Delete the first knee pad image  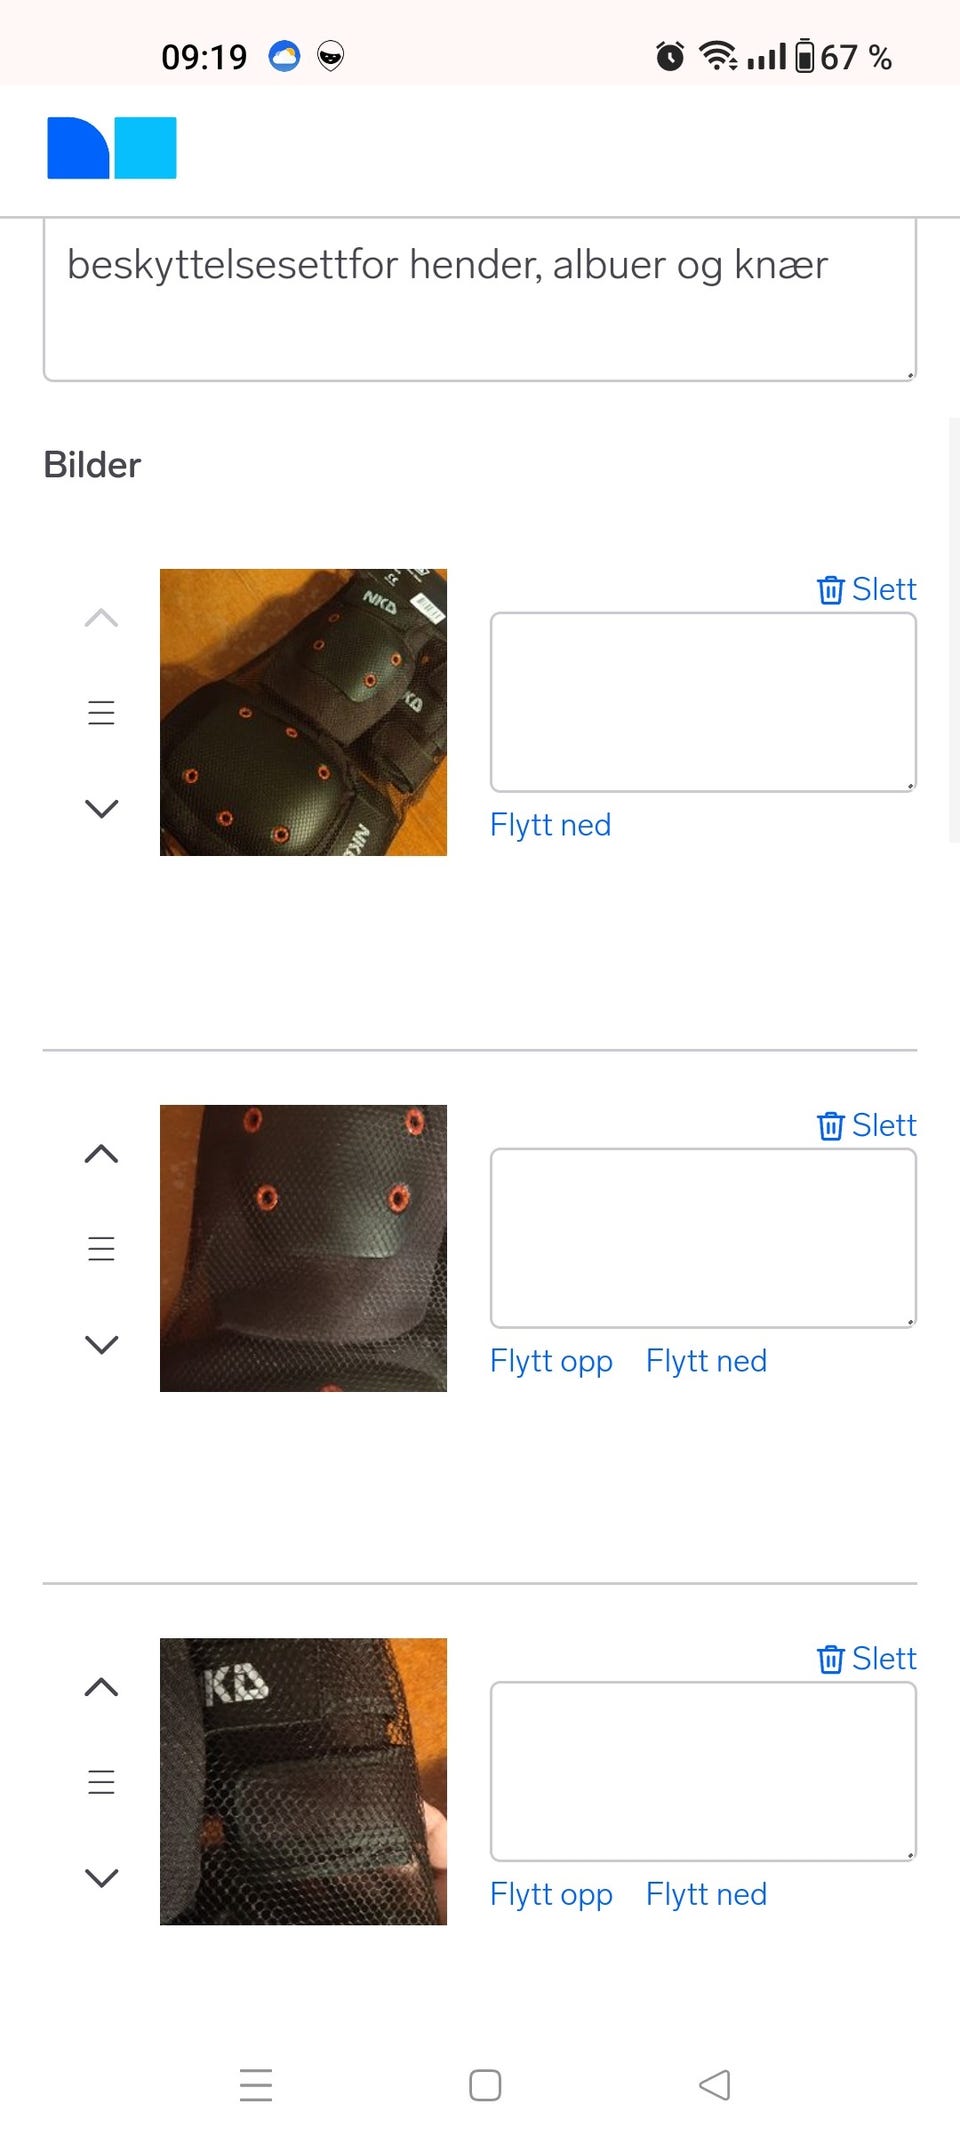click(866, 589)
